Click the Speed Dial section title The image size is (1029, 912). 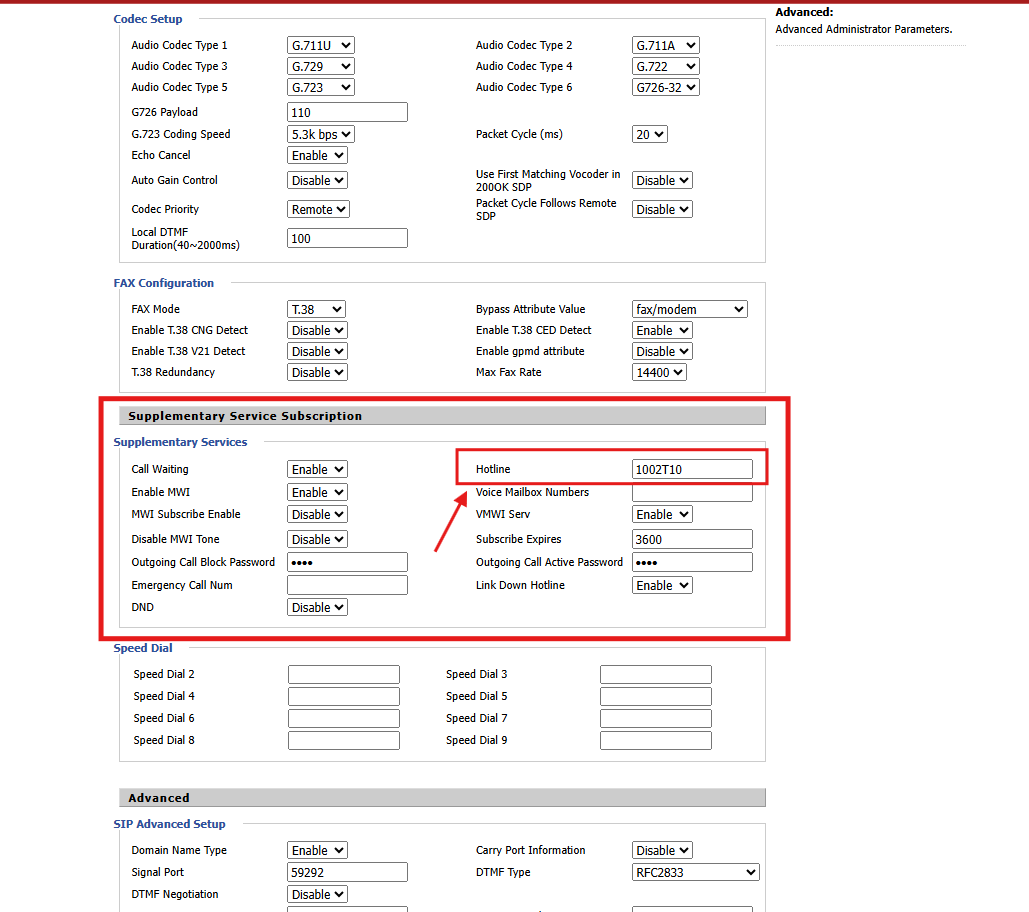143,648
